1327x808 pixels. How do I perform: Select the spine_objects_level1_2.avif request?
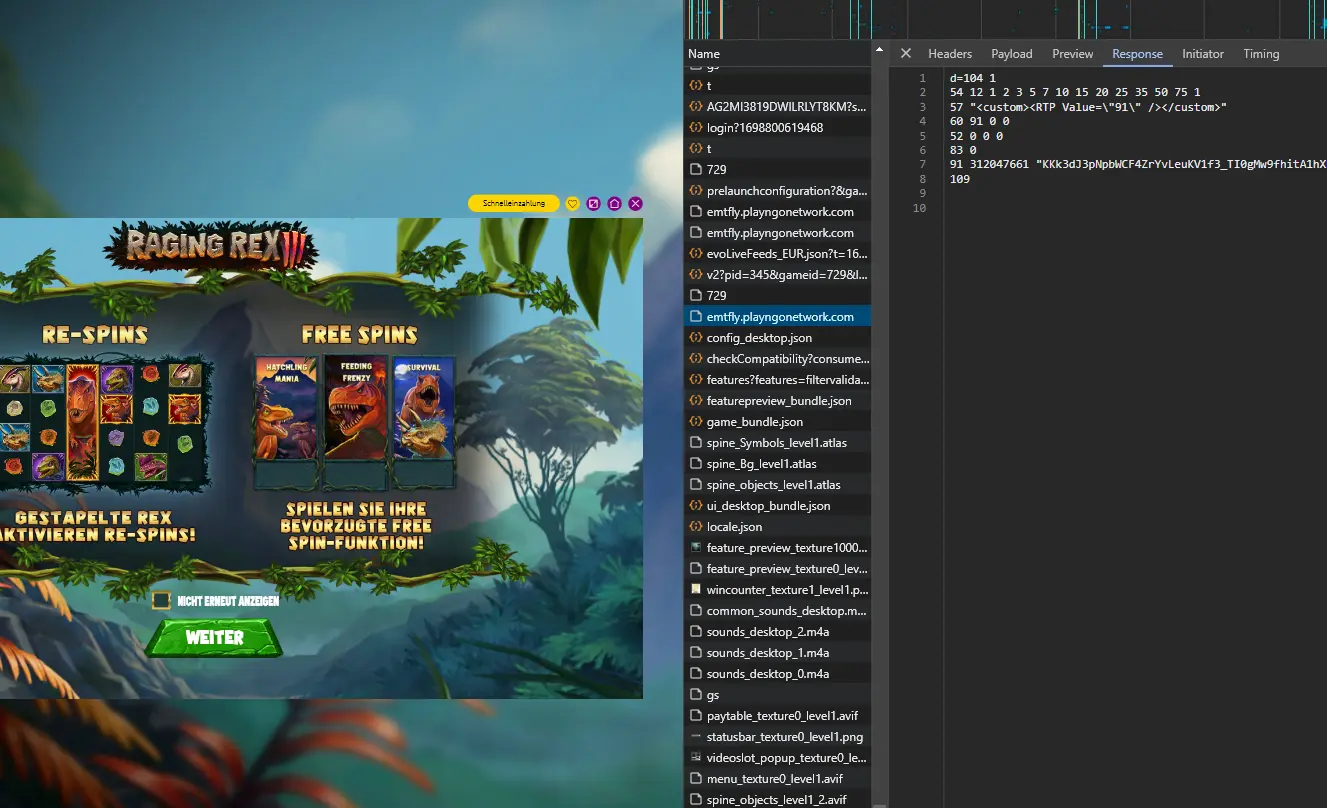click(x=778, y=799)
